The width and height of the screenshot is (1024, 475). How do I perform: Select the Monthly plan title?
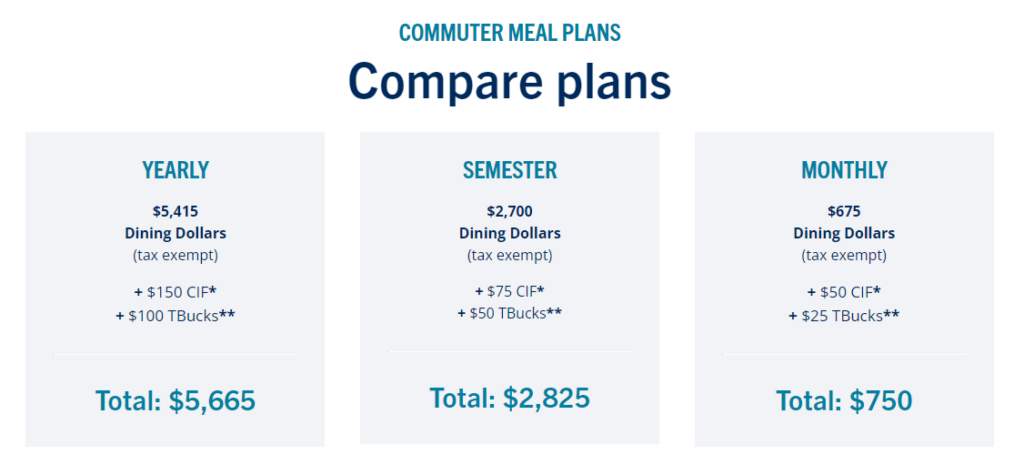click(x=844, y=171)
